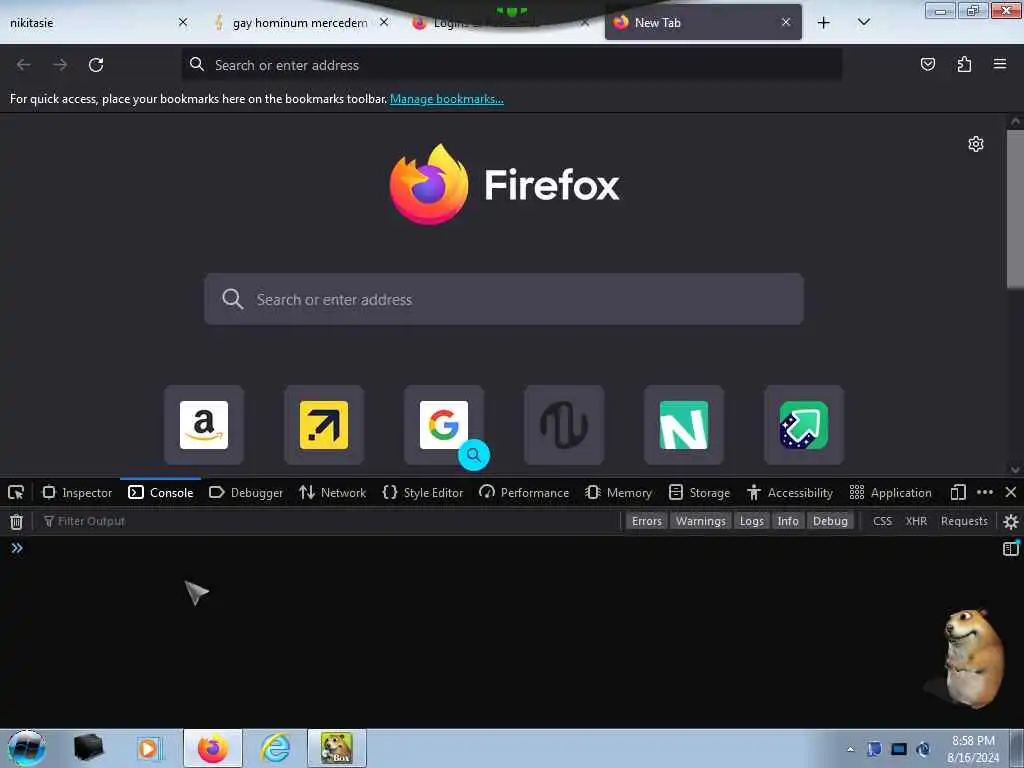Open Firefox from the taskbar

point(213,748)
